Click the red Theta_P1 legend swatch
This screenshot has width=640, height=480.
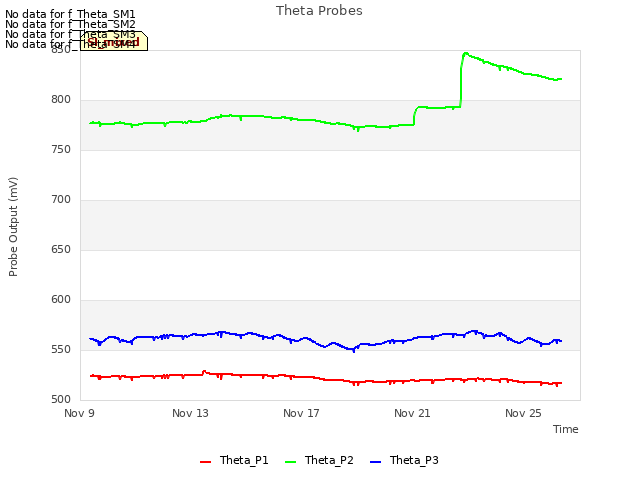point(205,462)
